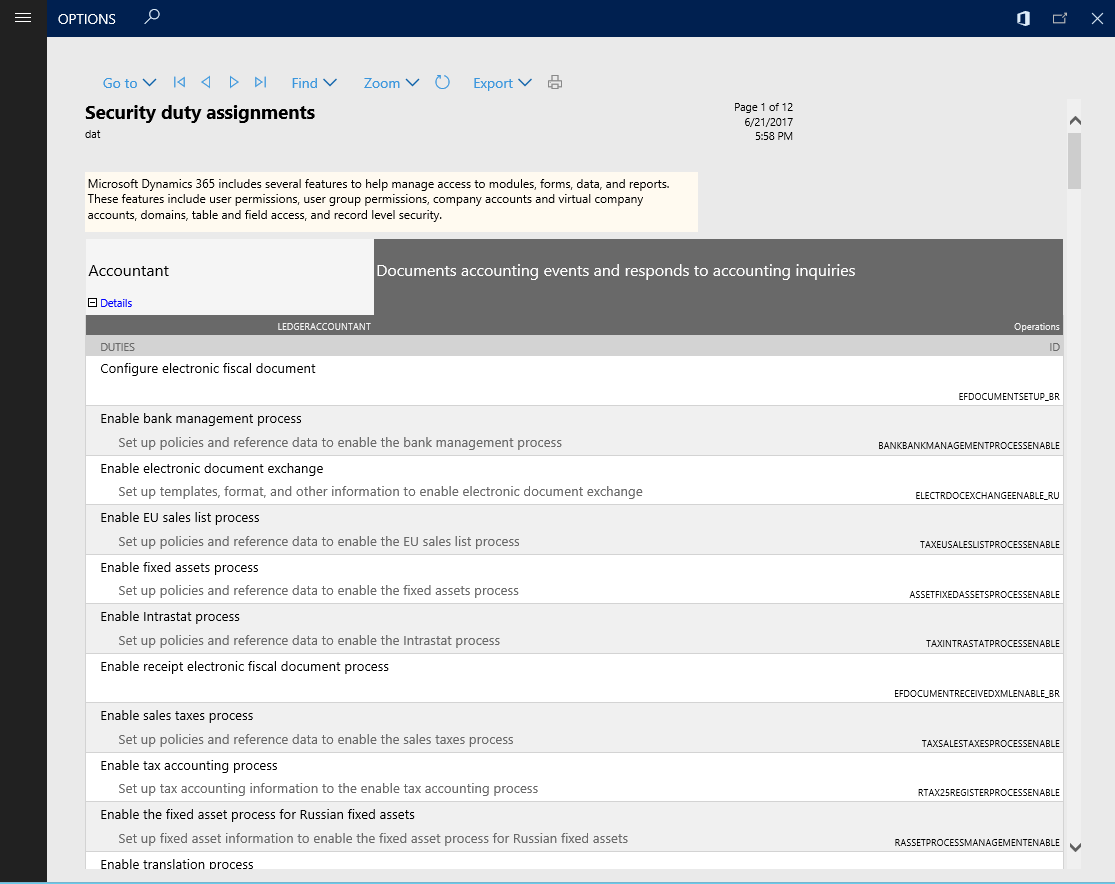Image resolution: width=1115 pixels, height=884 pixels.
Task: Click the Dynamics 365 app icon
Action: coord(1022,18)
